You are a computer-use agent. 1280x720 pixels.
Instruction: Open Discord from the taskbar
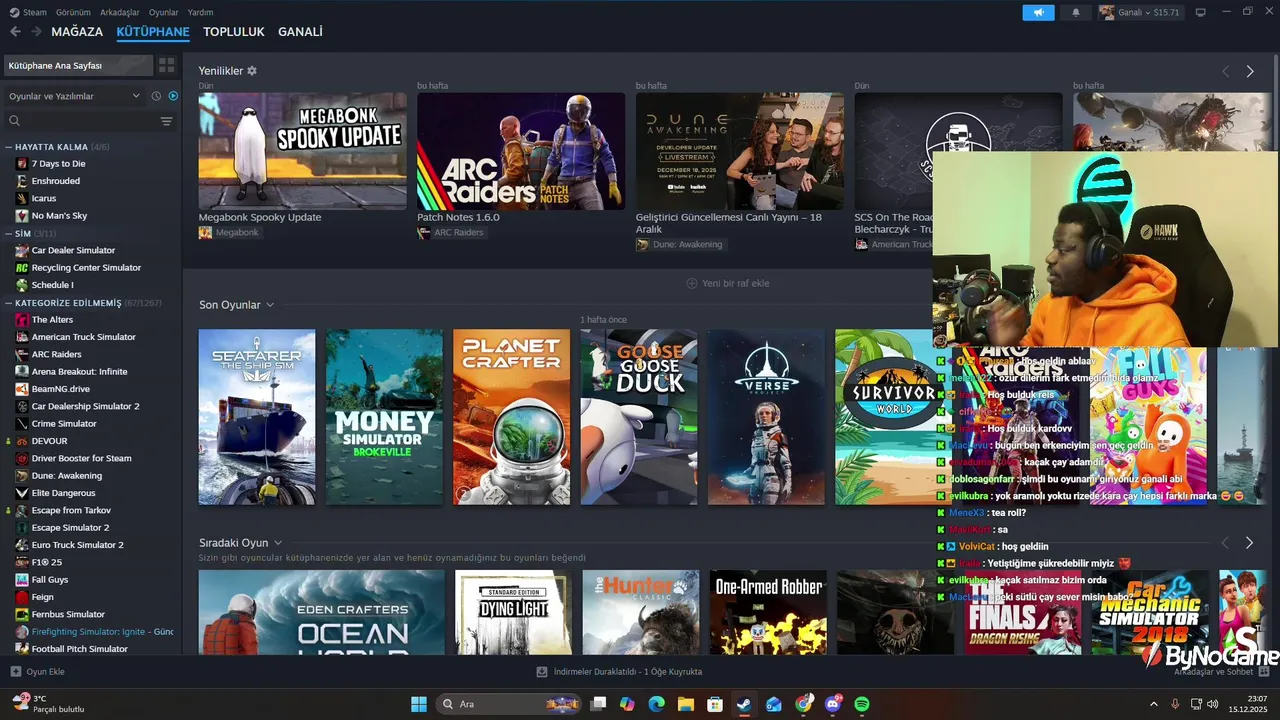[833, 704]
